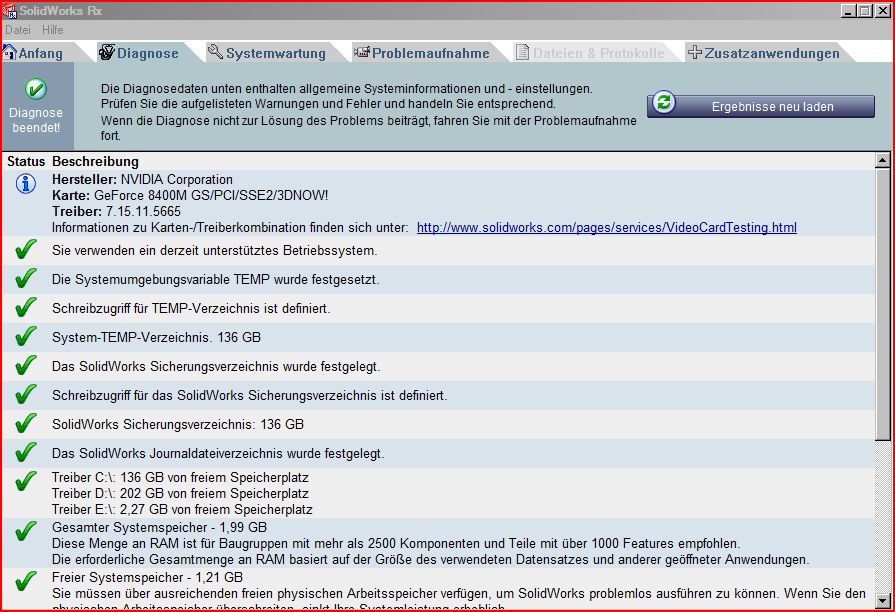Click checkmark beside Treiber C:\ free space row
The image size is (895, 612).
click(x=26, y=482)
